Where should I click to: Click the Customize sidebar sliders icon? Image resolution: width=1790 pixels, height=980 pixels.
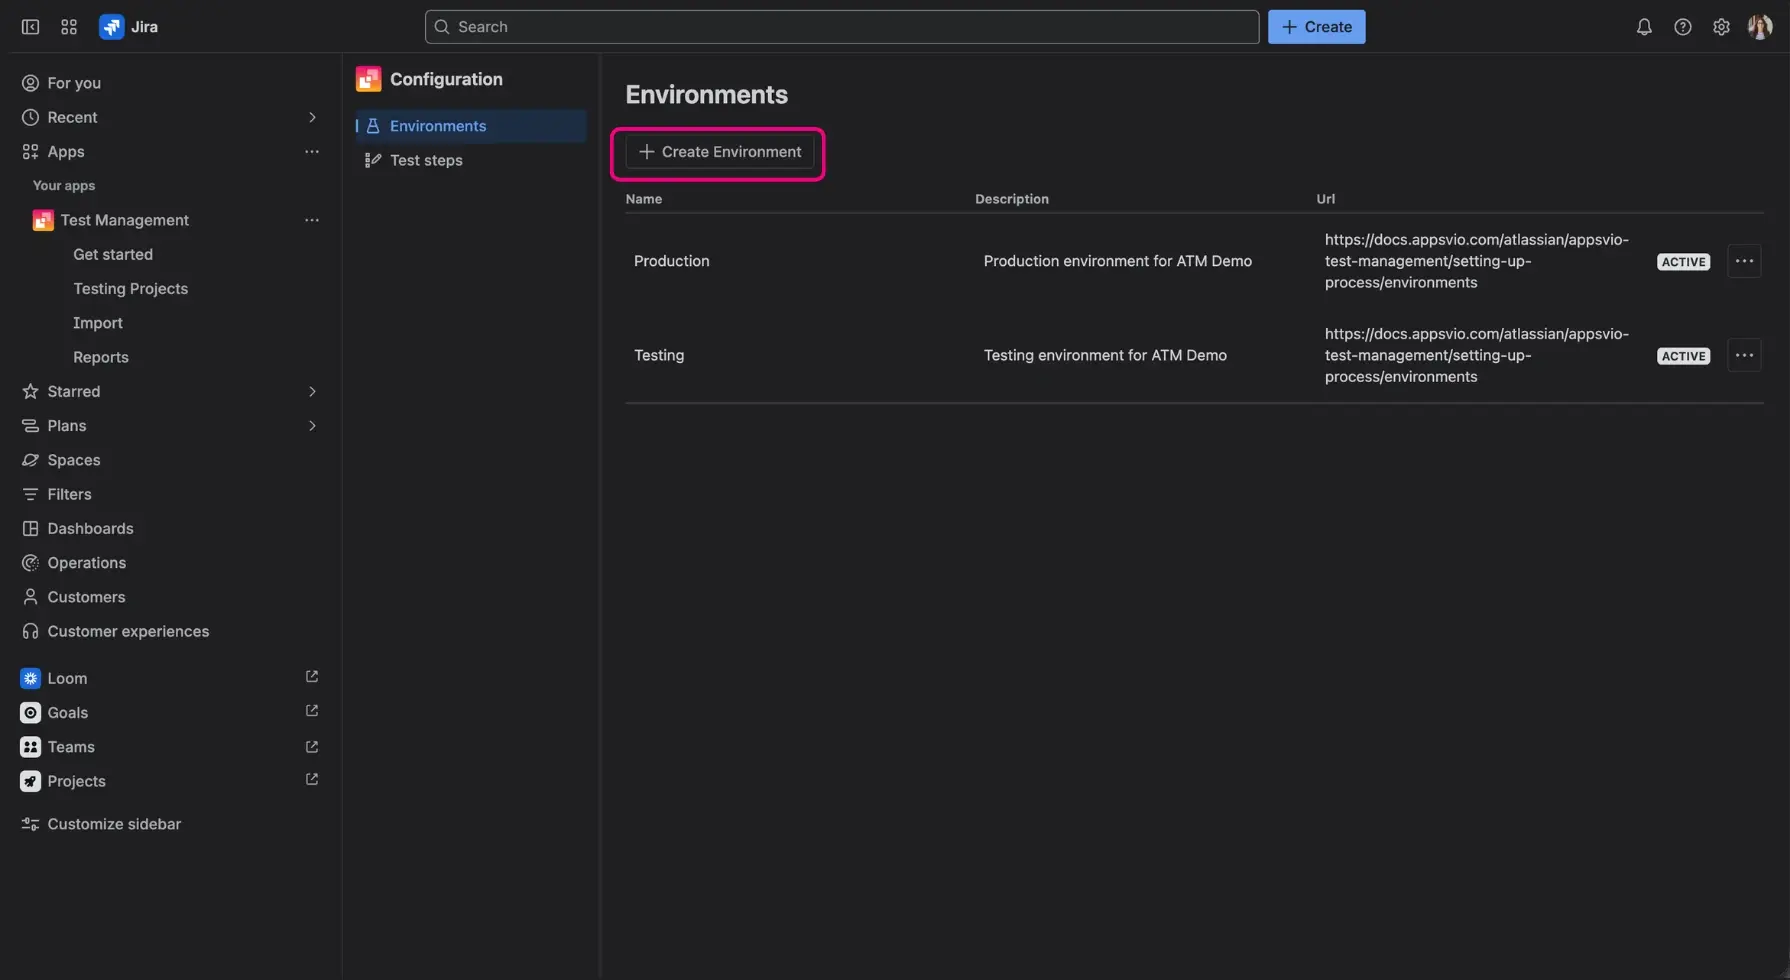[x=30, y=824]
